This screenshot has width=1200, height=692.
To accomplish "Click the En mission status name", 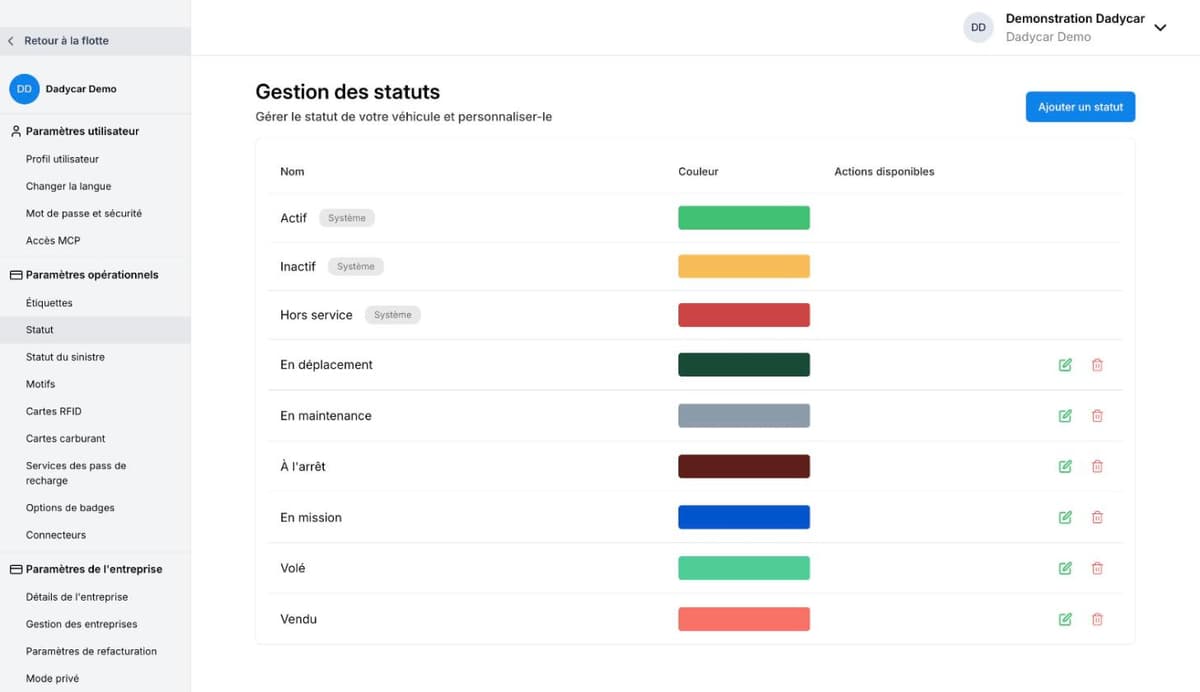I will pos(311,517).
